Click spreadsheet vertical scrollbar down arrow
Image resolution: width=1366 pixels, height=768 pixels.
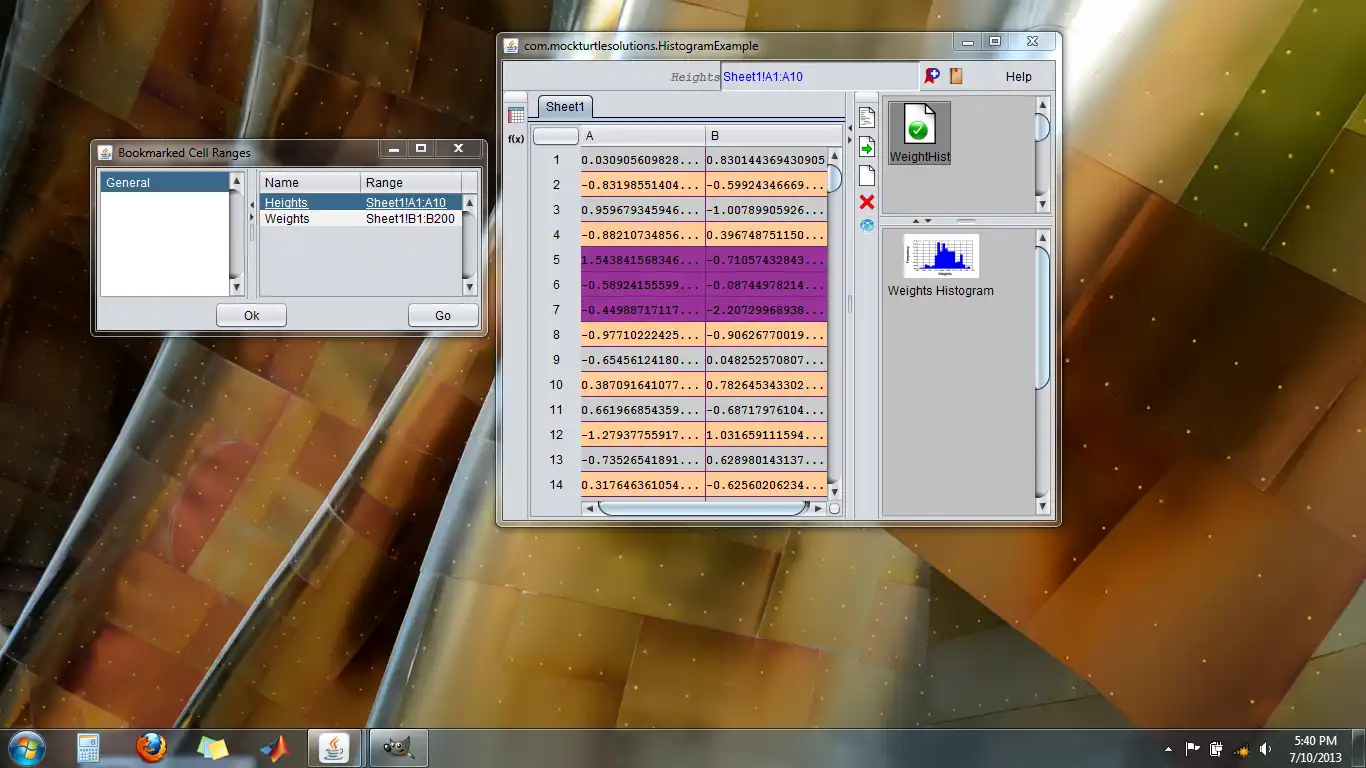pos(834,490)
